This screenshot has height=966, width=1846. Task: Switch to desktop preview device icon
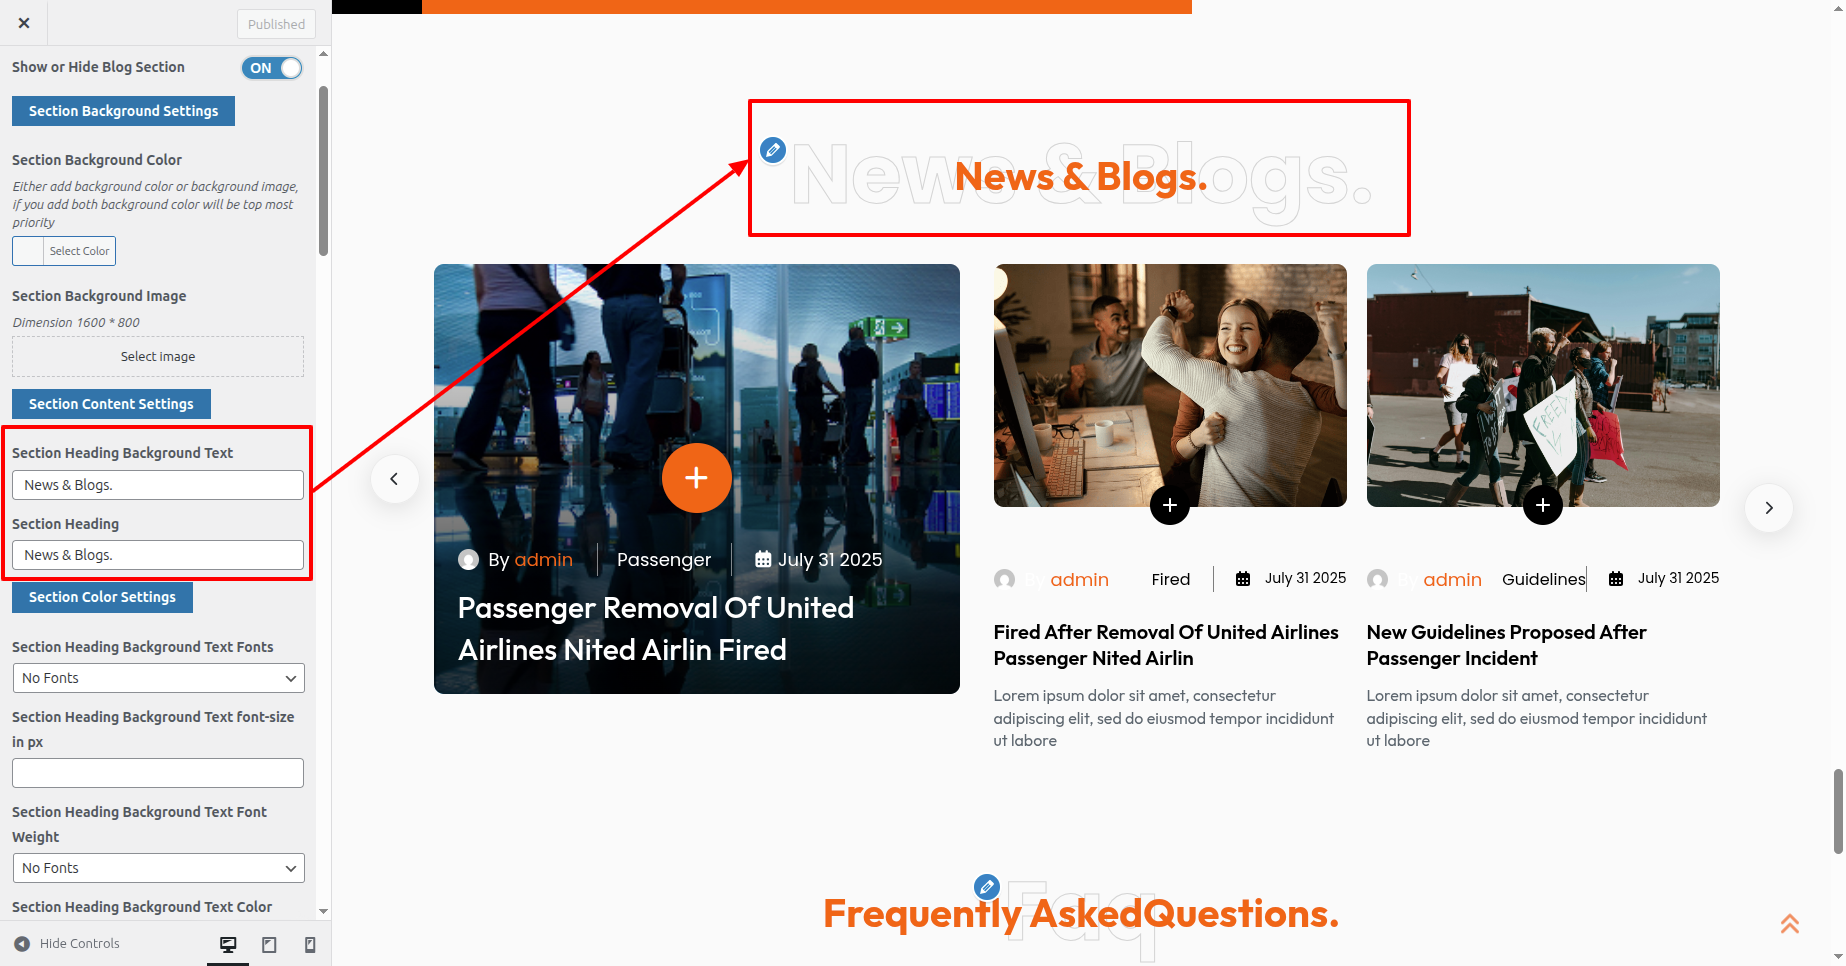[x=228, y=944]
